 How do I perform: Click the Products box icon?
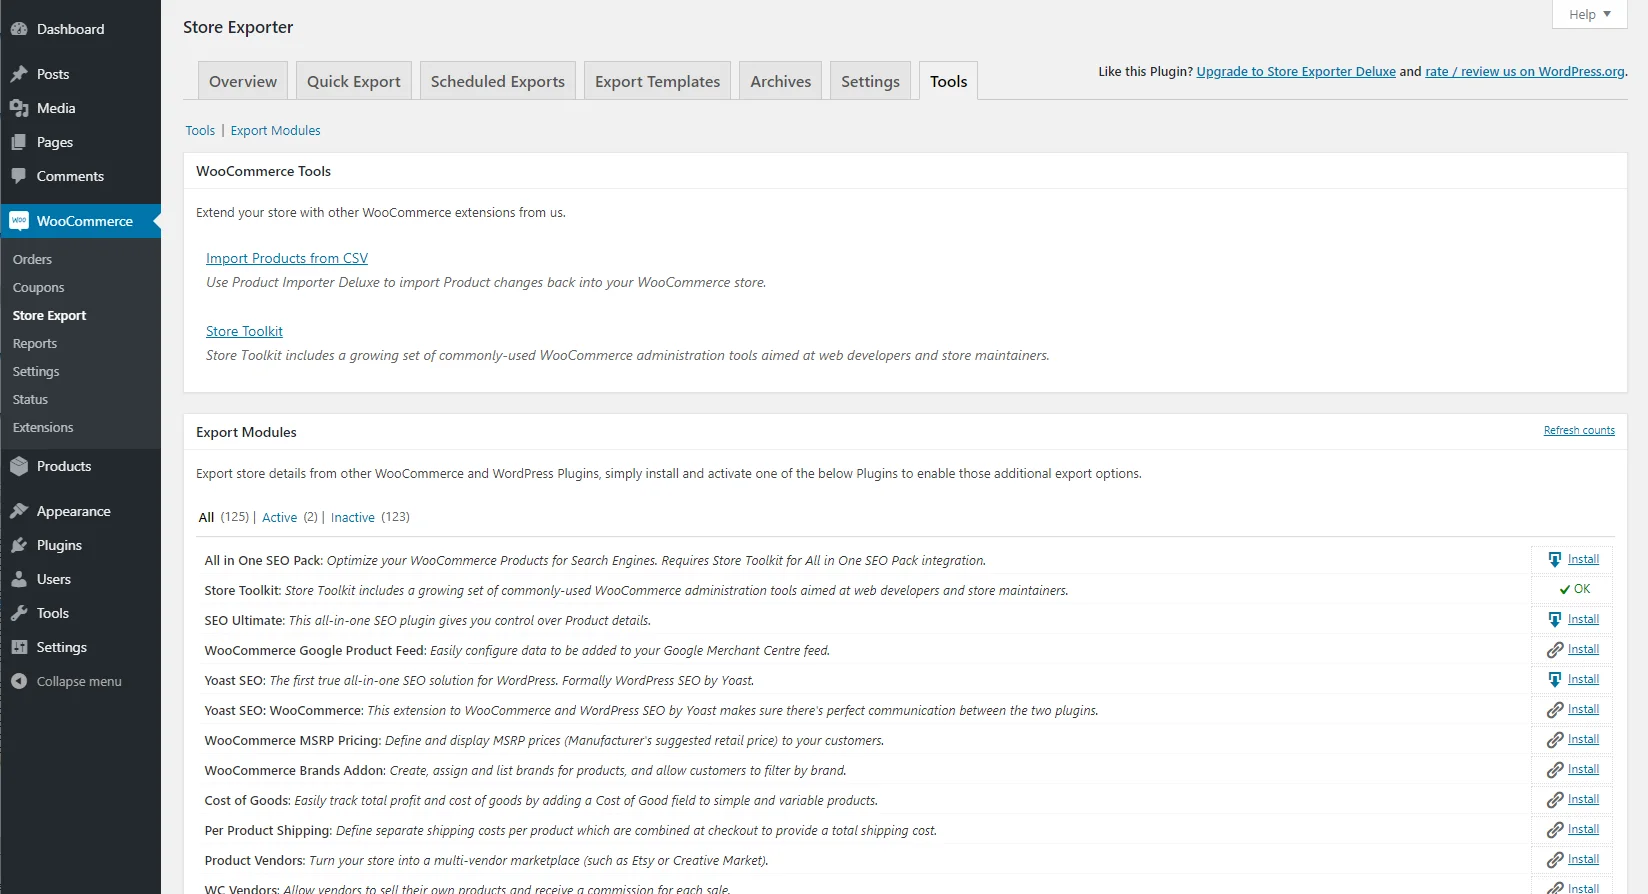pos(19,466)
